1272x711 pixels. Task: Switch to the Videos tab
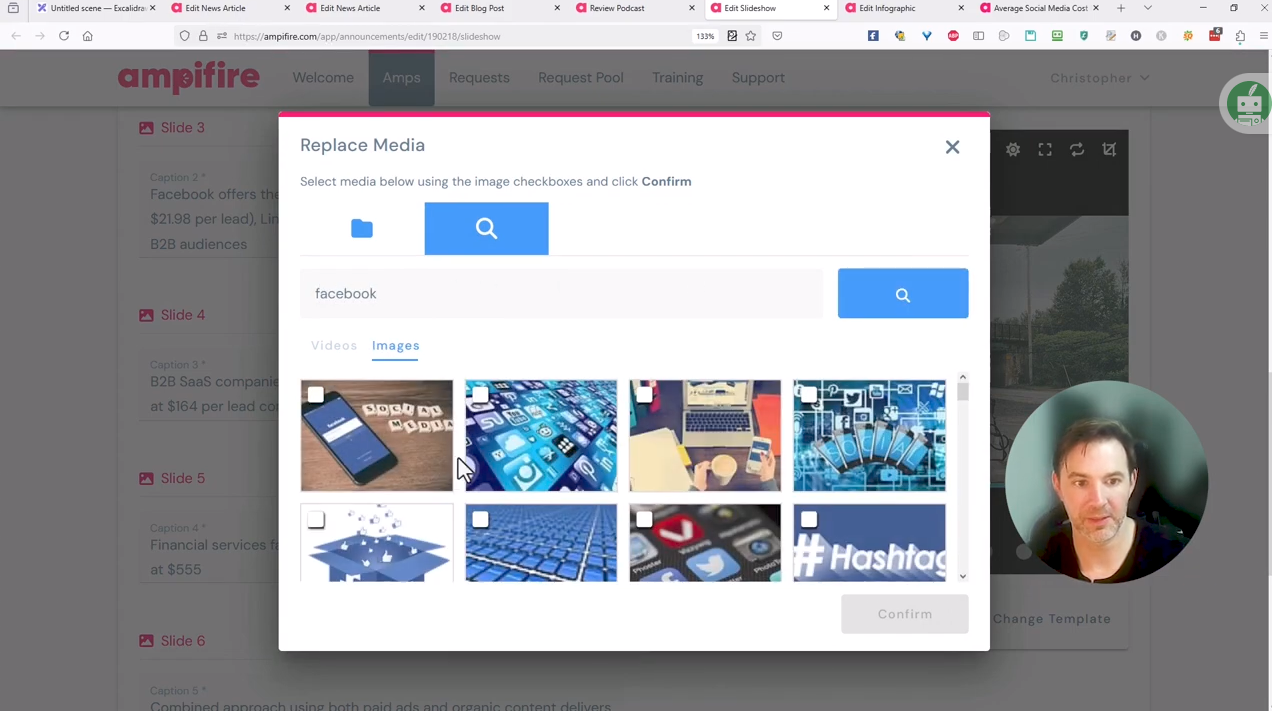click(x=334, y=346)
